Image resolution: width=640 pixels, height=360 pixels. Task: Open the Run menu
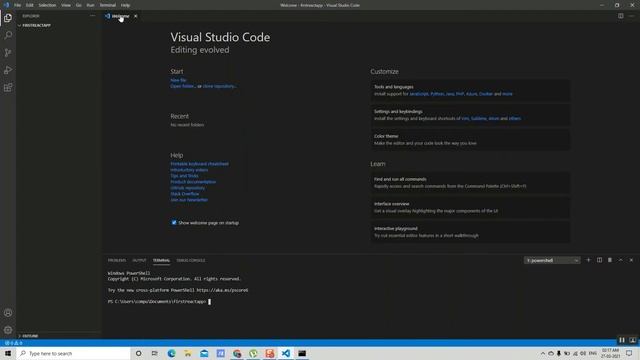click(90, 5)
